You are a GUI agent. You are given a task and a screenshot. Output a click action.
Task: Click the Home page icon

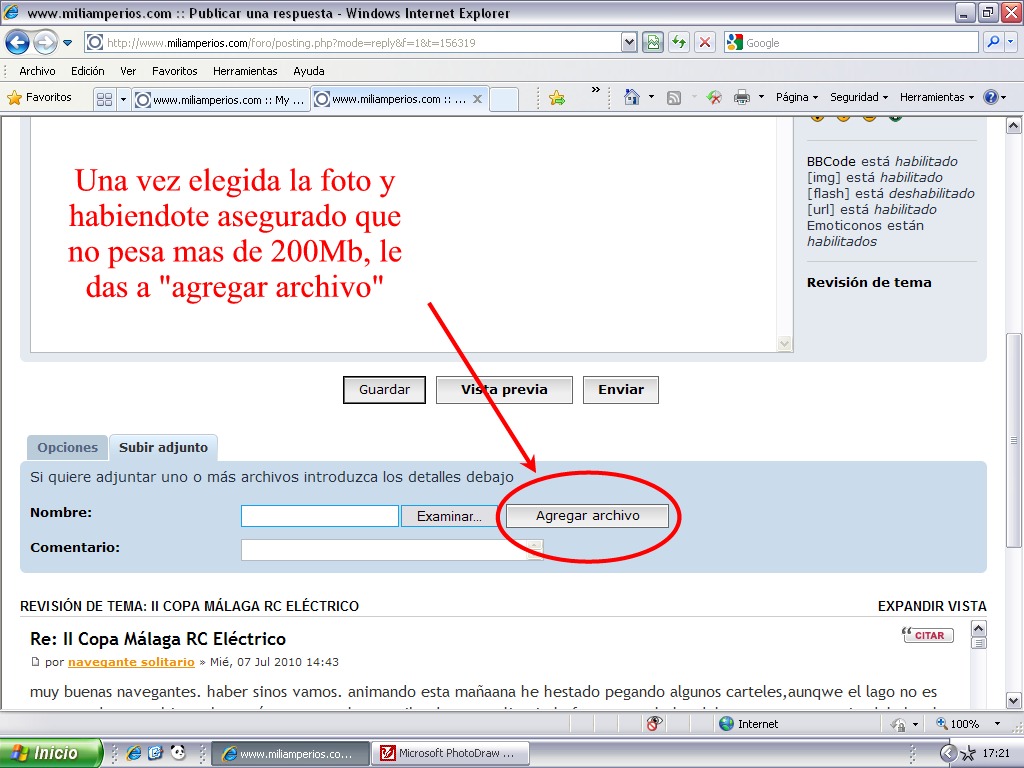(632, 97)
